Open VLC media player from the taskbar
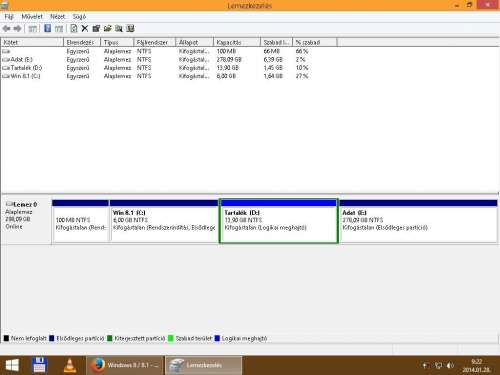The height and width of the screenshot is (375, 500). click(x=70, y=365)
